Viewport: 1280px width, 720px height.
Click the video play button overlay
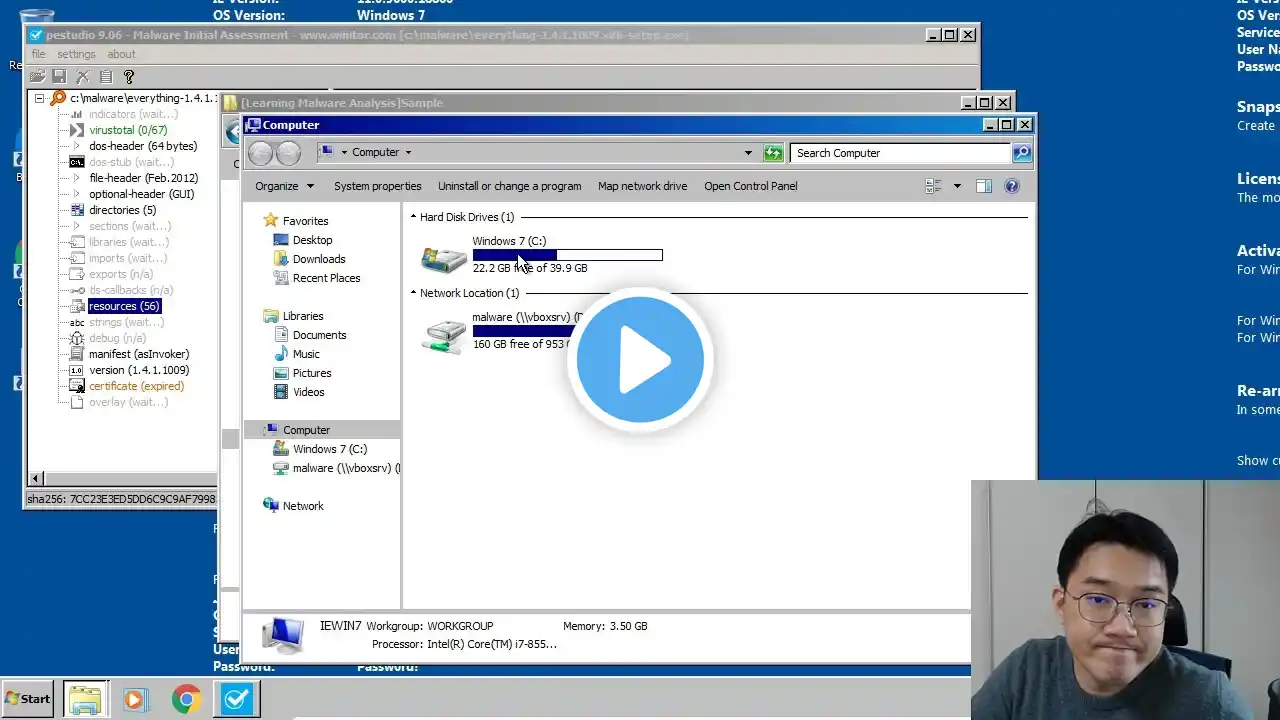(x=640, y=360)
